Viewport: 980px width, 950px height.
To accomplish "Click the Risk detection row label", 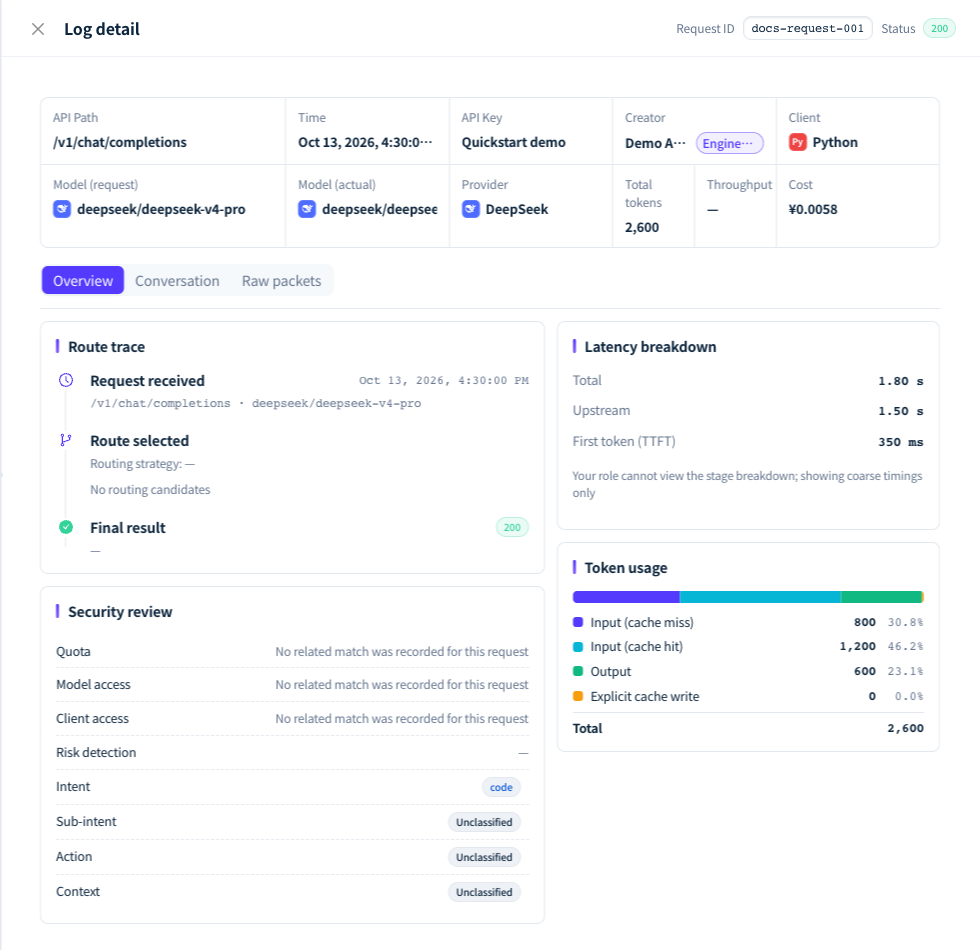I will tap(96, 752).
